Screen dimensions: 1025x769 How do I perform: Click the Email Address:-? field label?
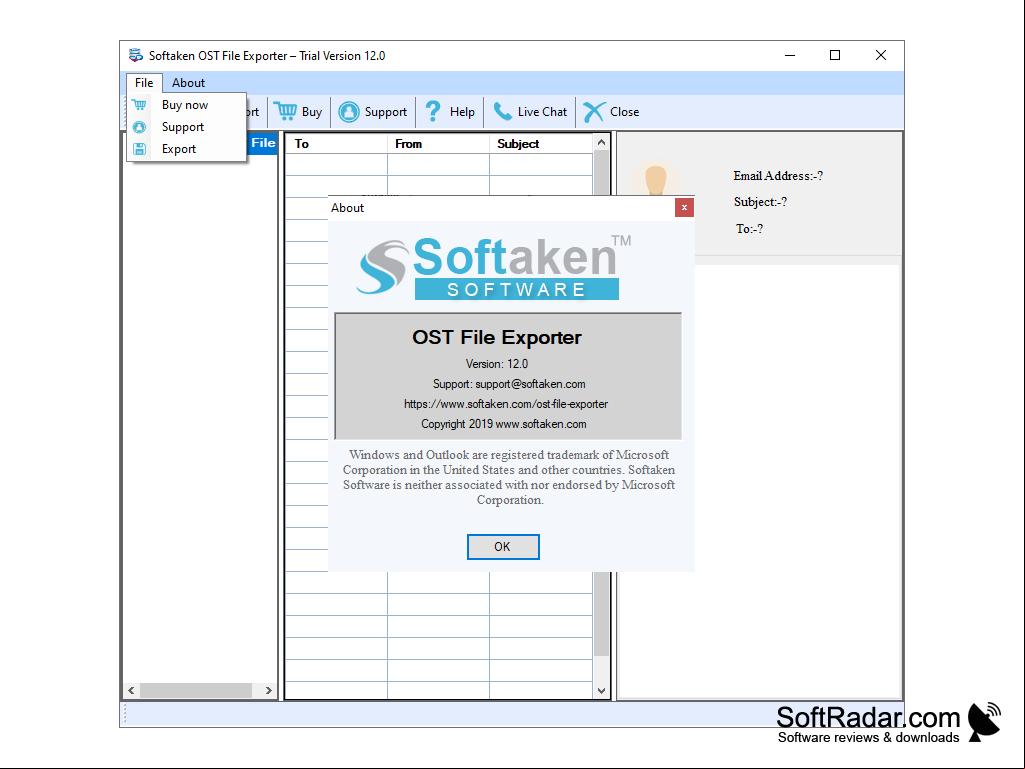coord(778,176)
